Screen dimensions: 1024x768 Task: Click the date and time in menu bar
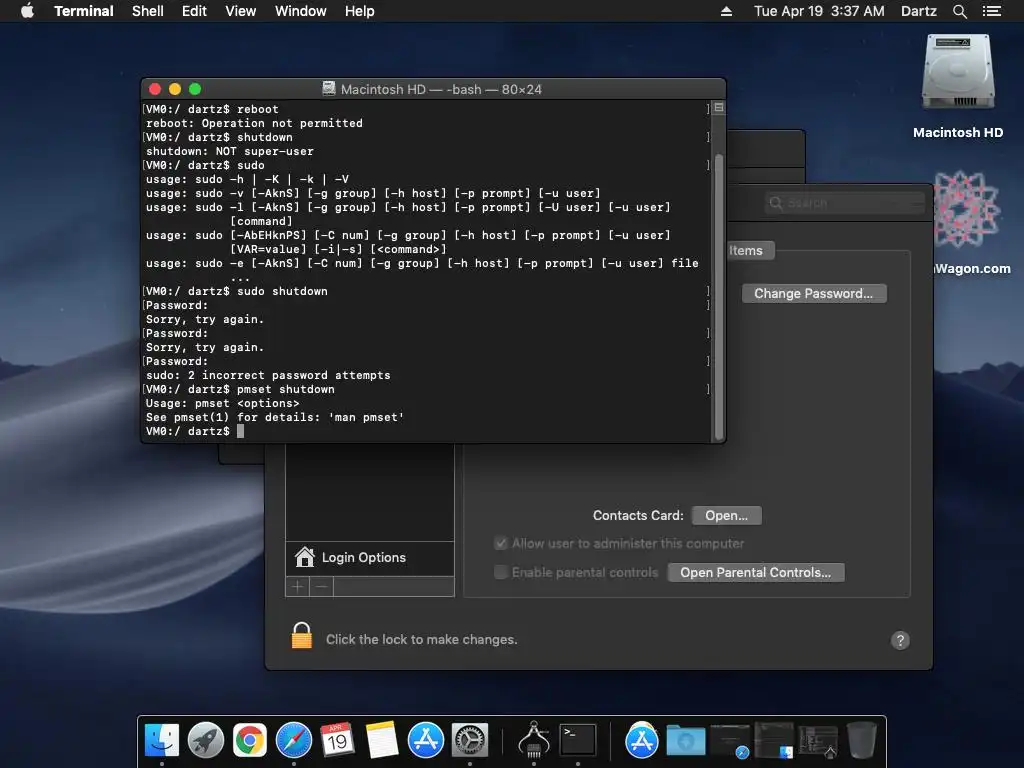pyautogui.click(x=819, y=11)
